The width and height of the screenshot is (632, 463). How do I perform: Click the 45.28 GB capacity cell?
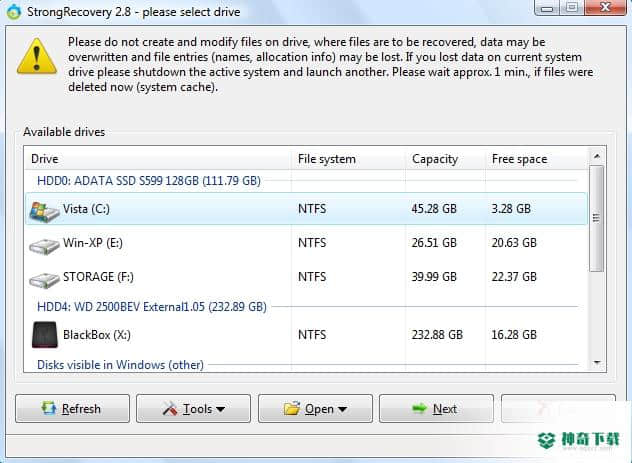pyautogui.click(x=434, y=209)
